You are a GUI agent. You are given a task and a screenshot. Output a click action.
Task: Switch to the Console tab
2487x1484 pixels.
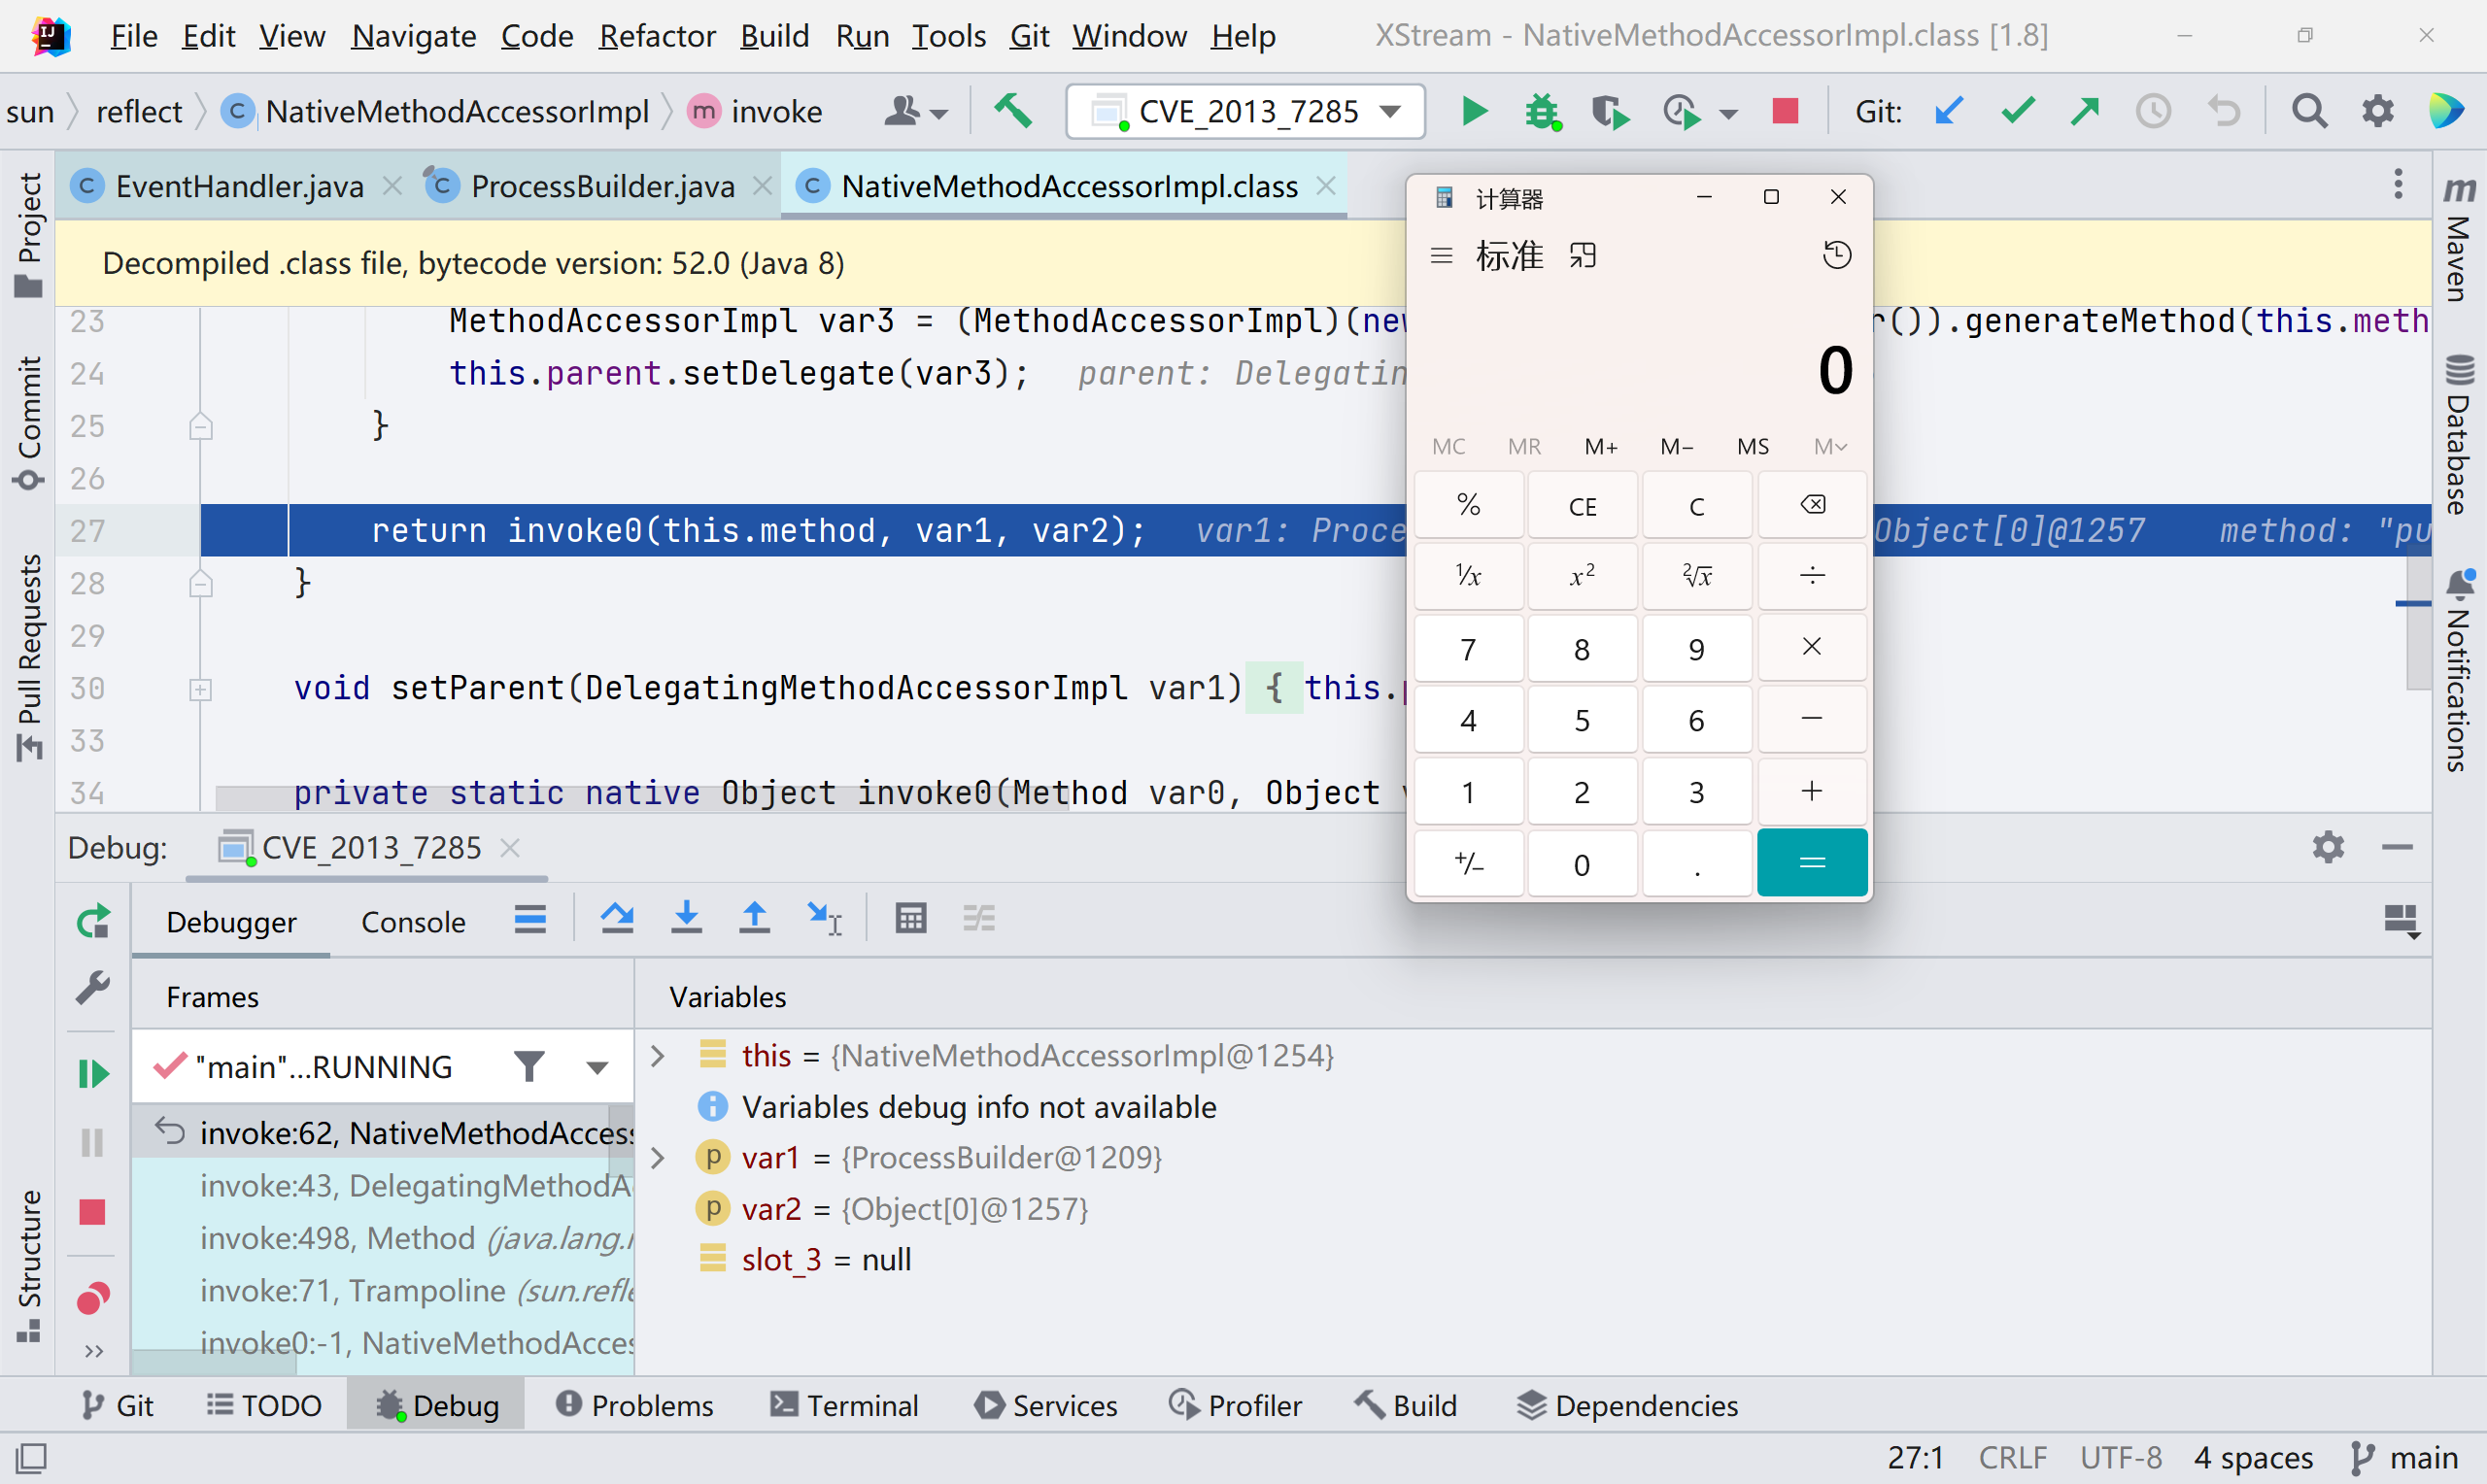[413, 922]
